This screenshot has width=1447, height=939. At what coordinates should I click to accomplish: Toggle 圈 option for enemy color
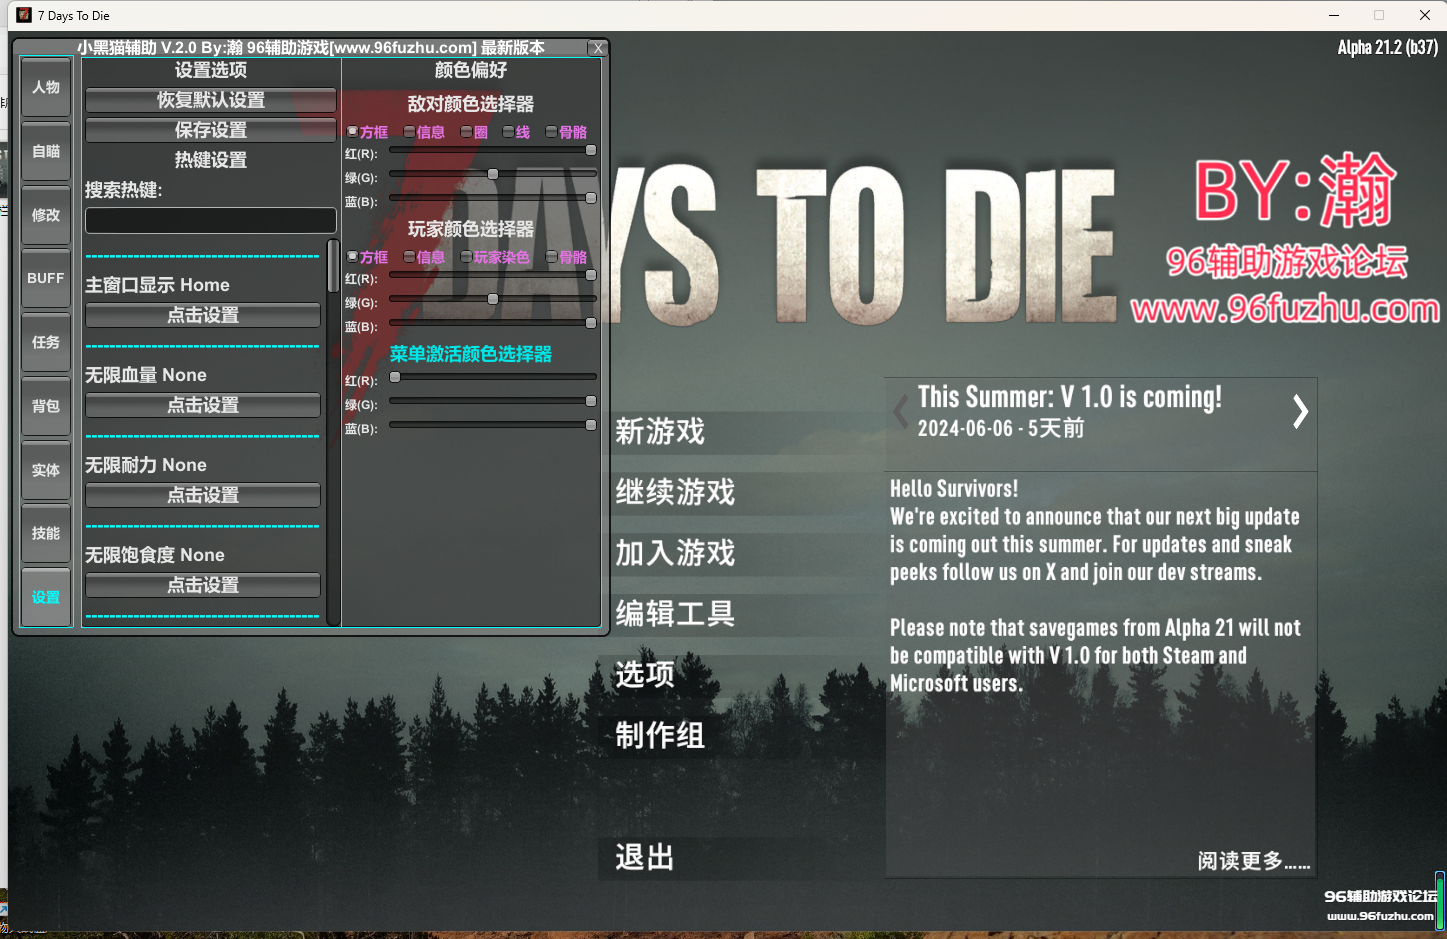(466, 132)
